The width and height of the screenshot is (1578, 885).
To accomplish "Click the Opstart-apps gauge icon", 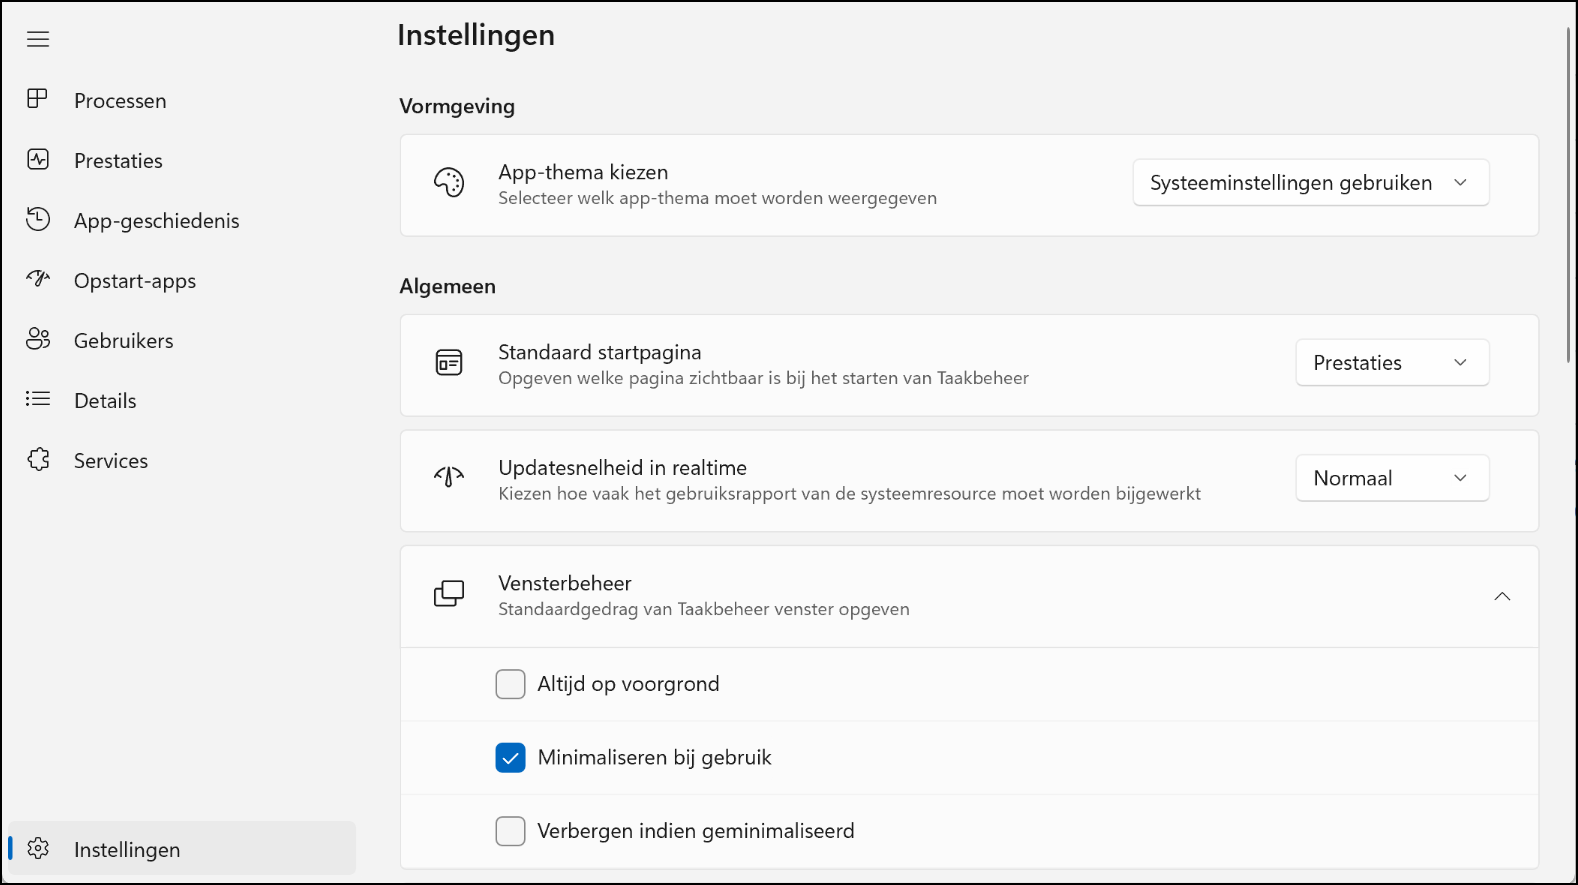I will (x=38, y=279).
